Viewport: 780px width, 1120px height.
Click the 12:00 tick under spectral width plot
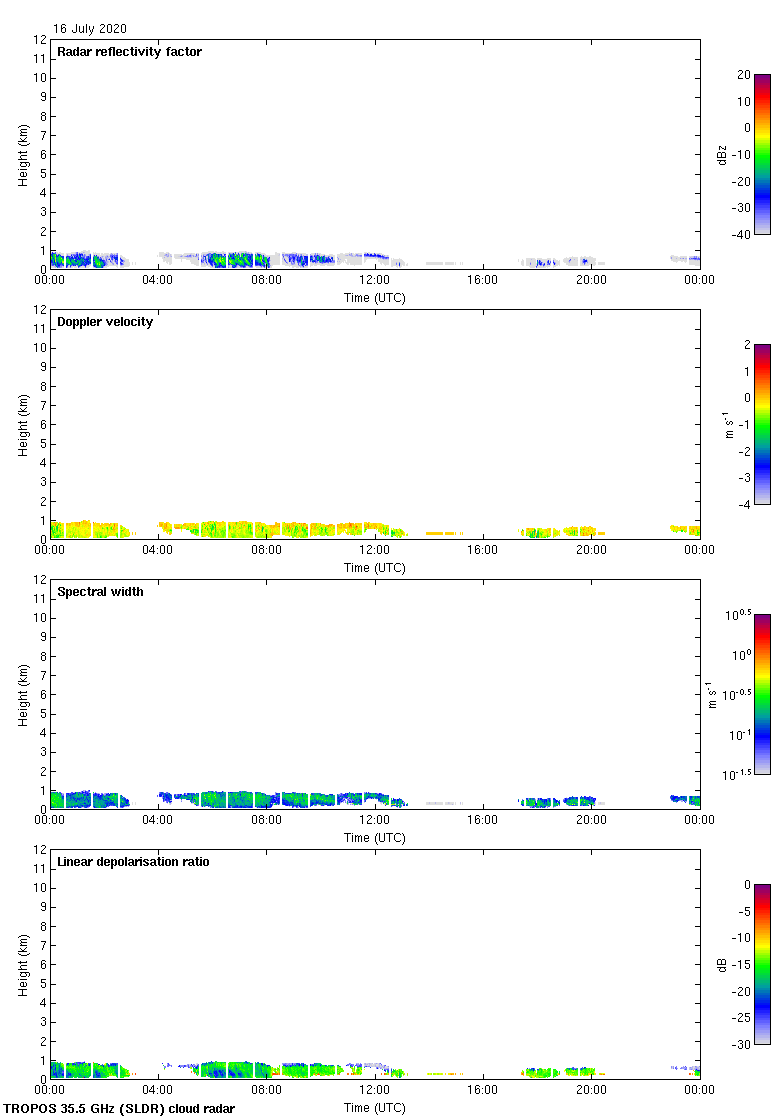click(374, 821)
